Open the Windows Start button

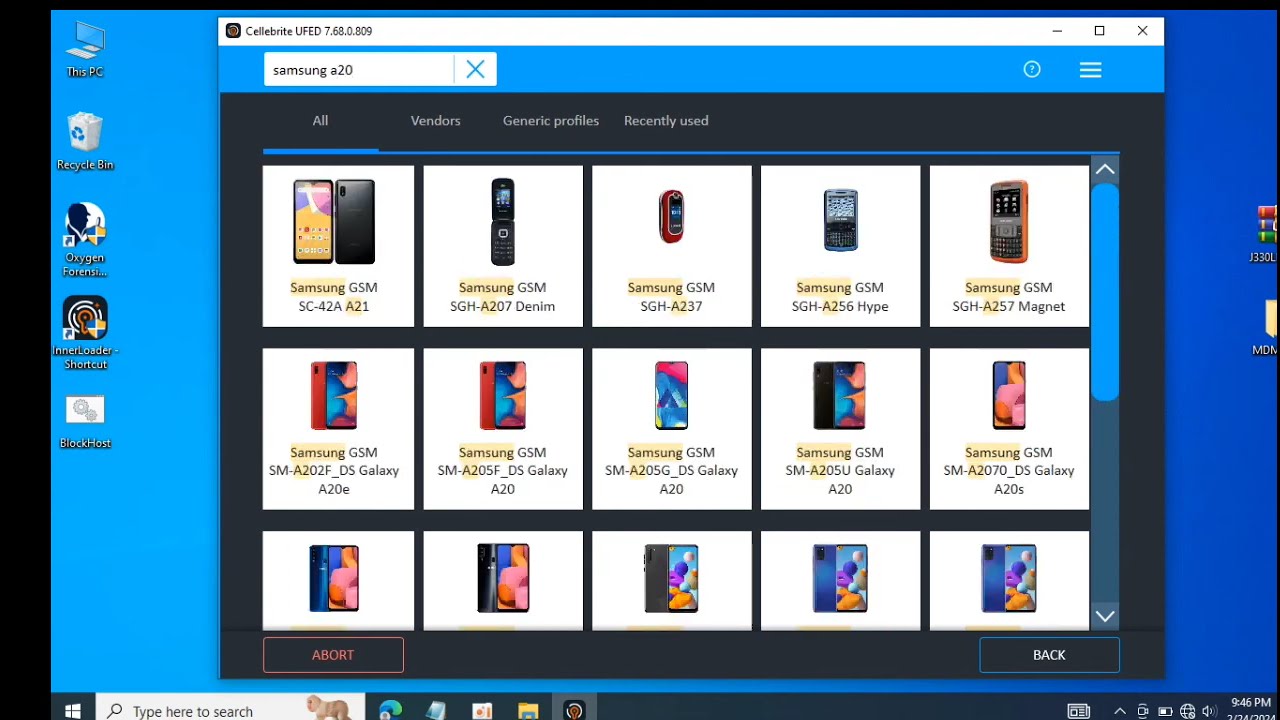[72, 710]
